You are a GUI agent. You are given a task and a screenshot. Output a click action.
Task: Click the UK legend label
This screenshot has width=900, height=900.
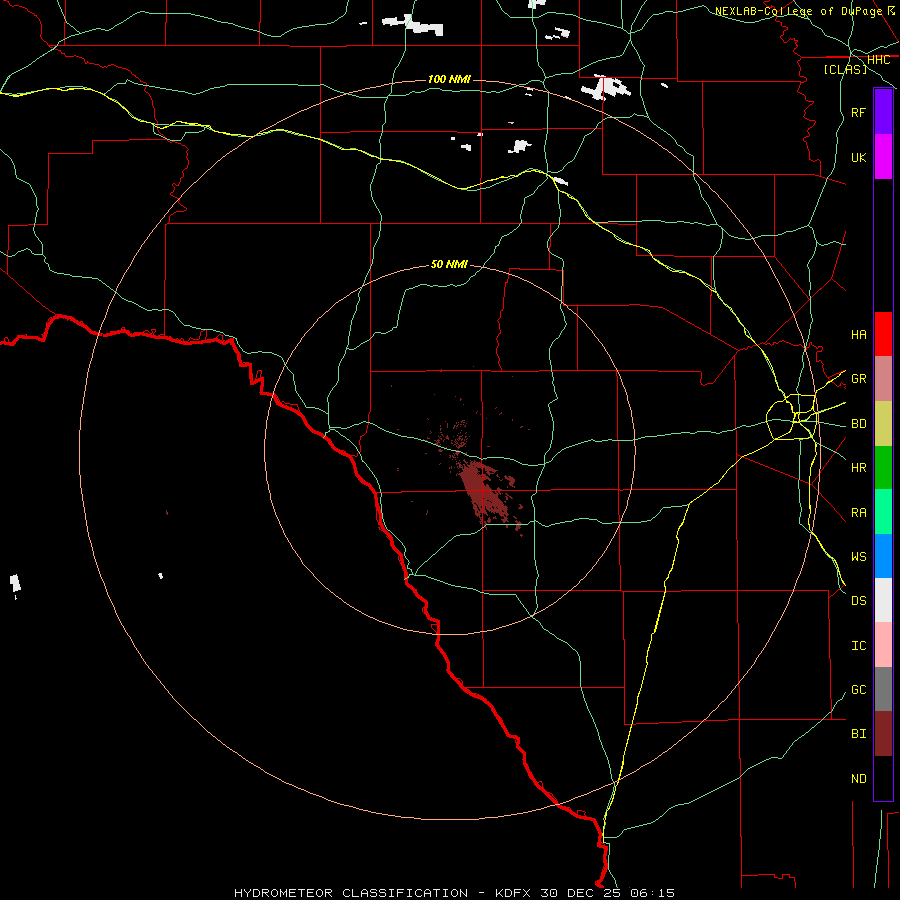pos(859,157)
